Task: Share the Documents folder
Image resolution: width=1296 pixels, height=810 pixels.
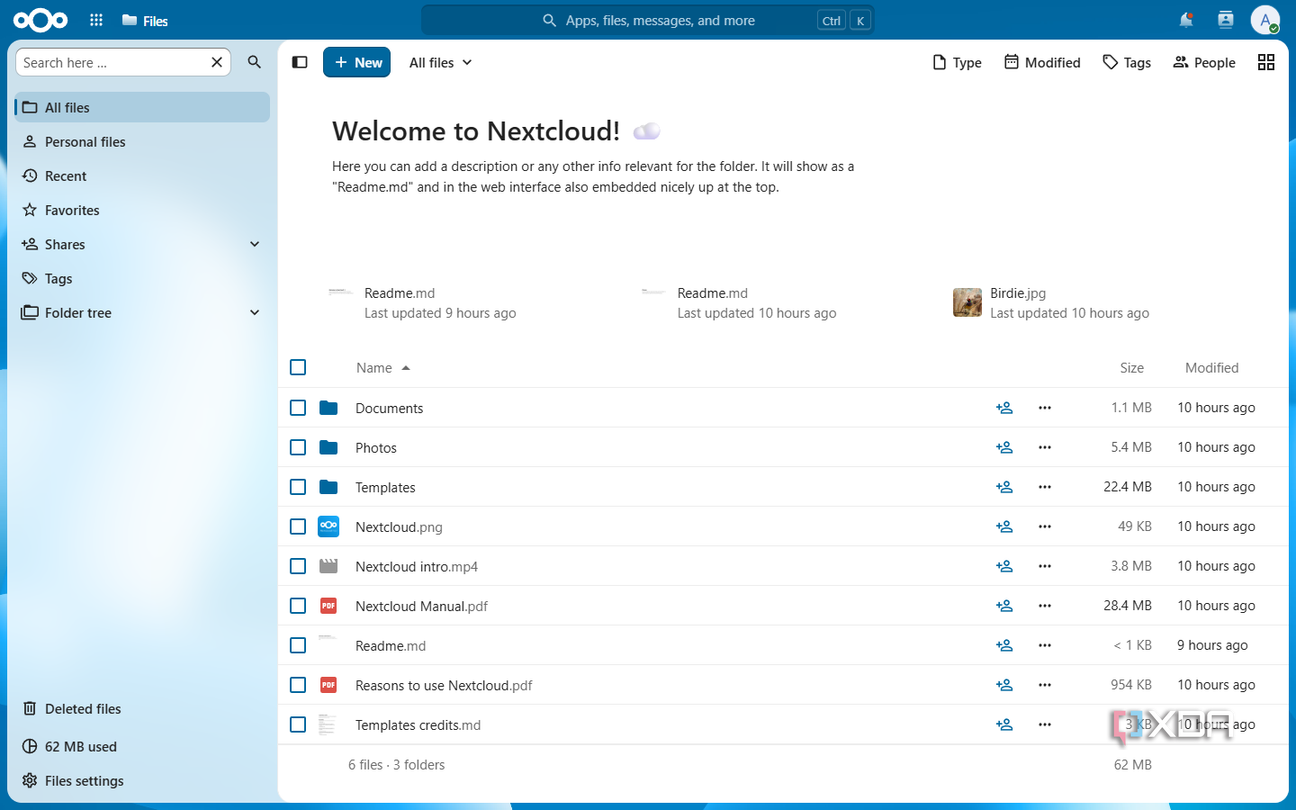Action: (1004, 408)
